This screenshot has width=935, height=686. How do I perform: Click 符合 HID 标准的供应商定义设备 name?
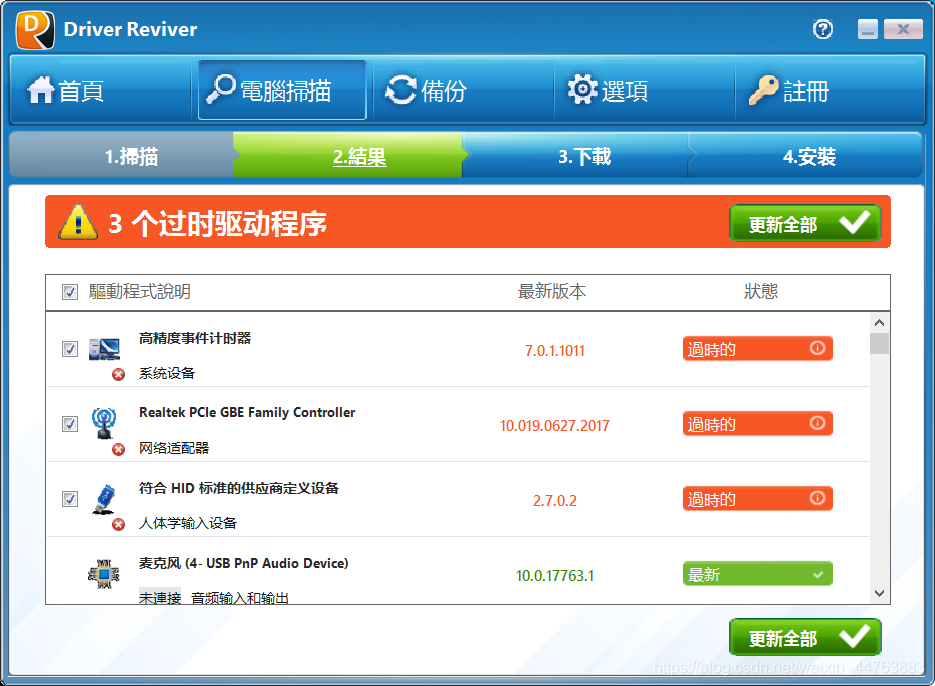pyautogui.click(x=239, y=488)
